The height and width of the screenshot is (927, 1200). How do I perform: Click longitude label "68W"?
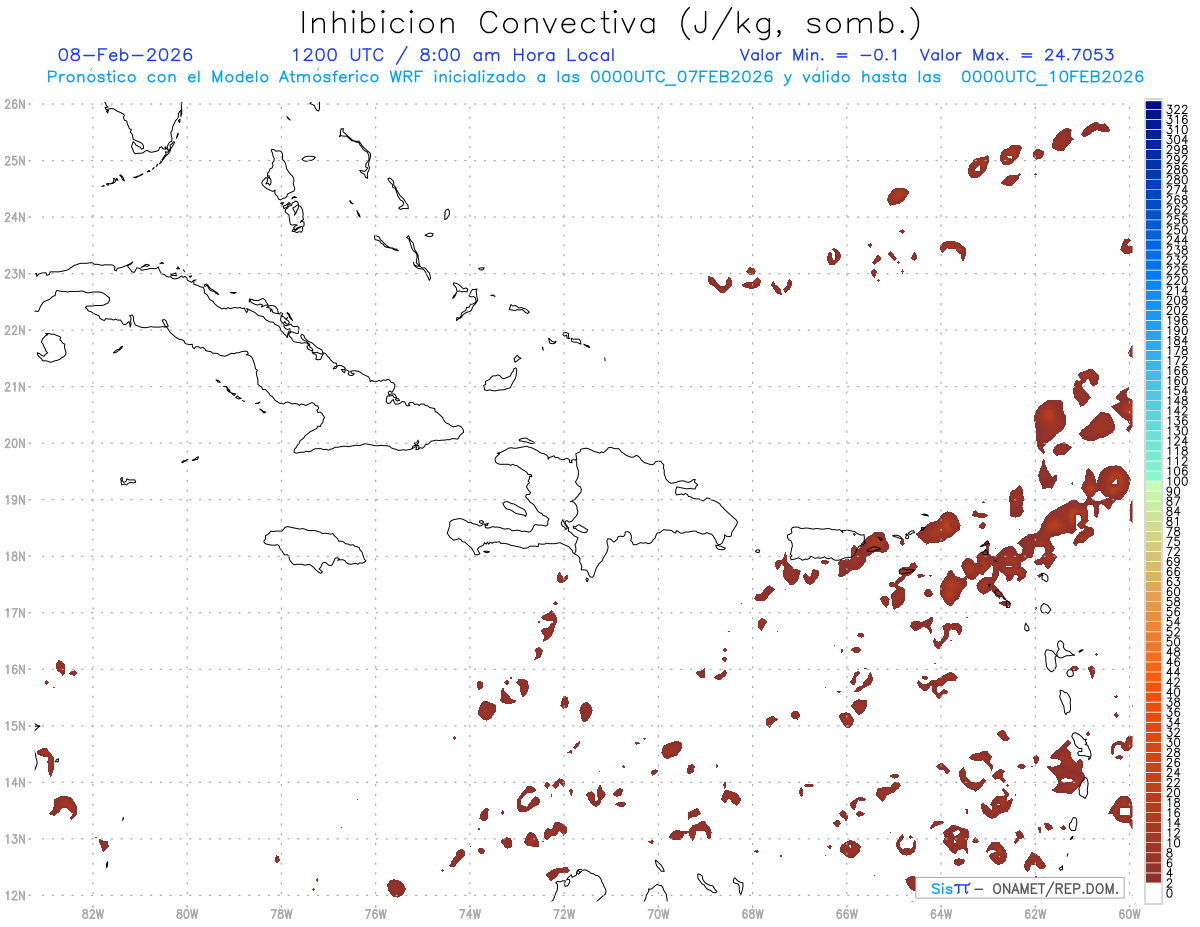752,914
